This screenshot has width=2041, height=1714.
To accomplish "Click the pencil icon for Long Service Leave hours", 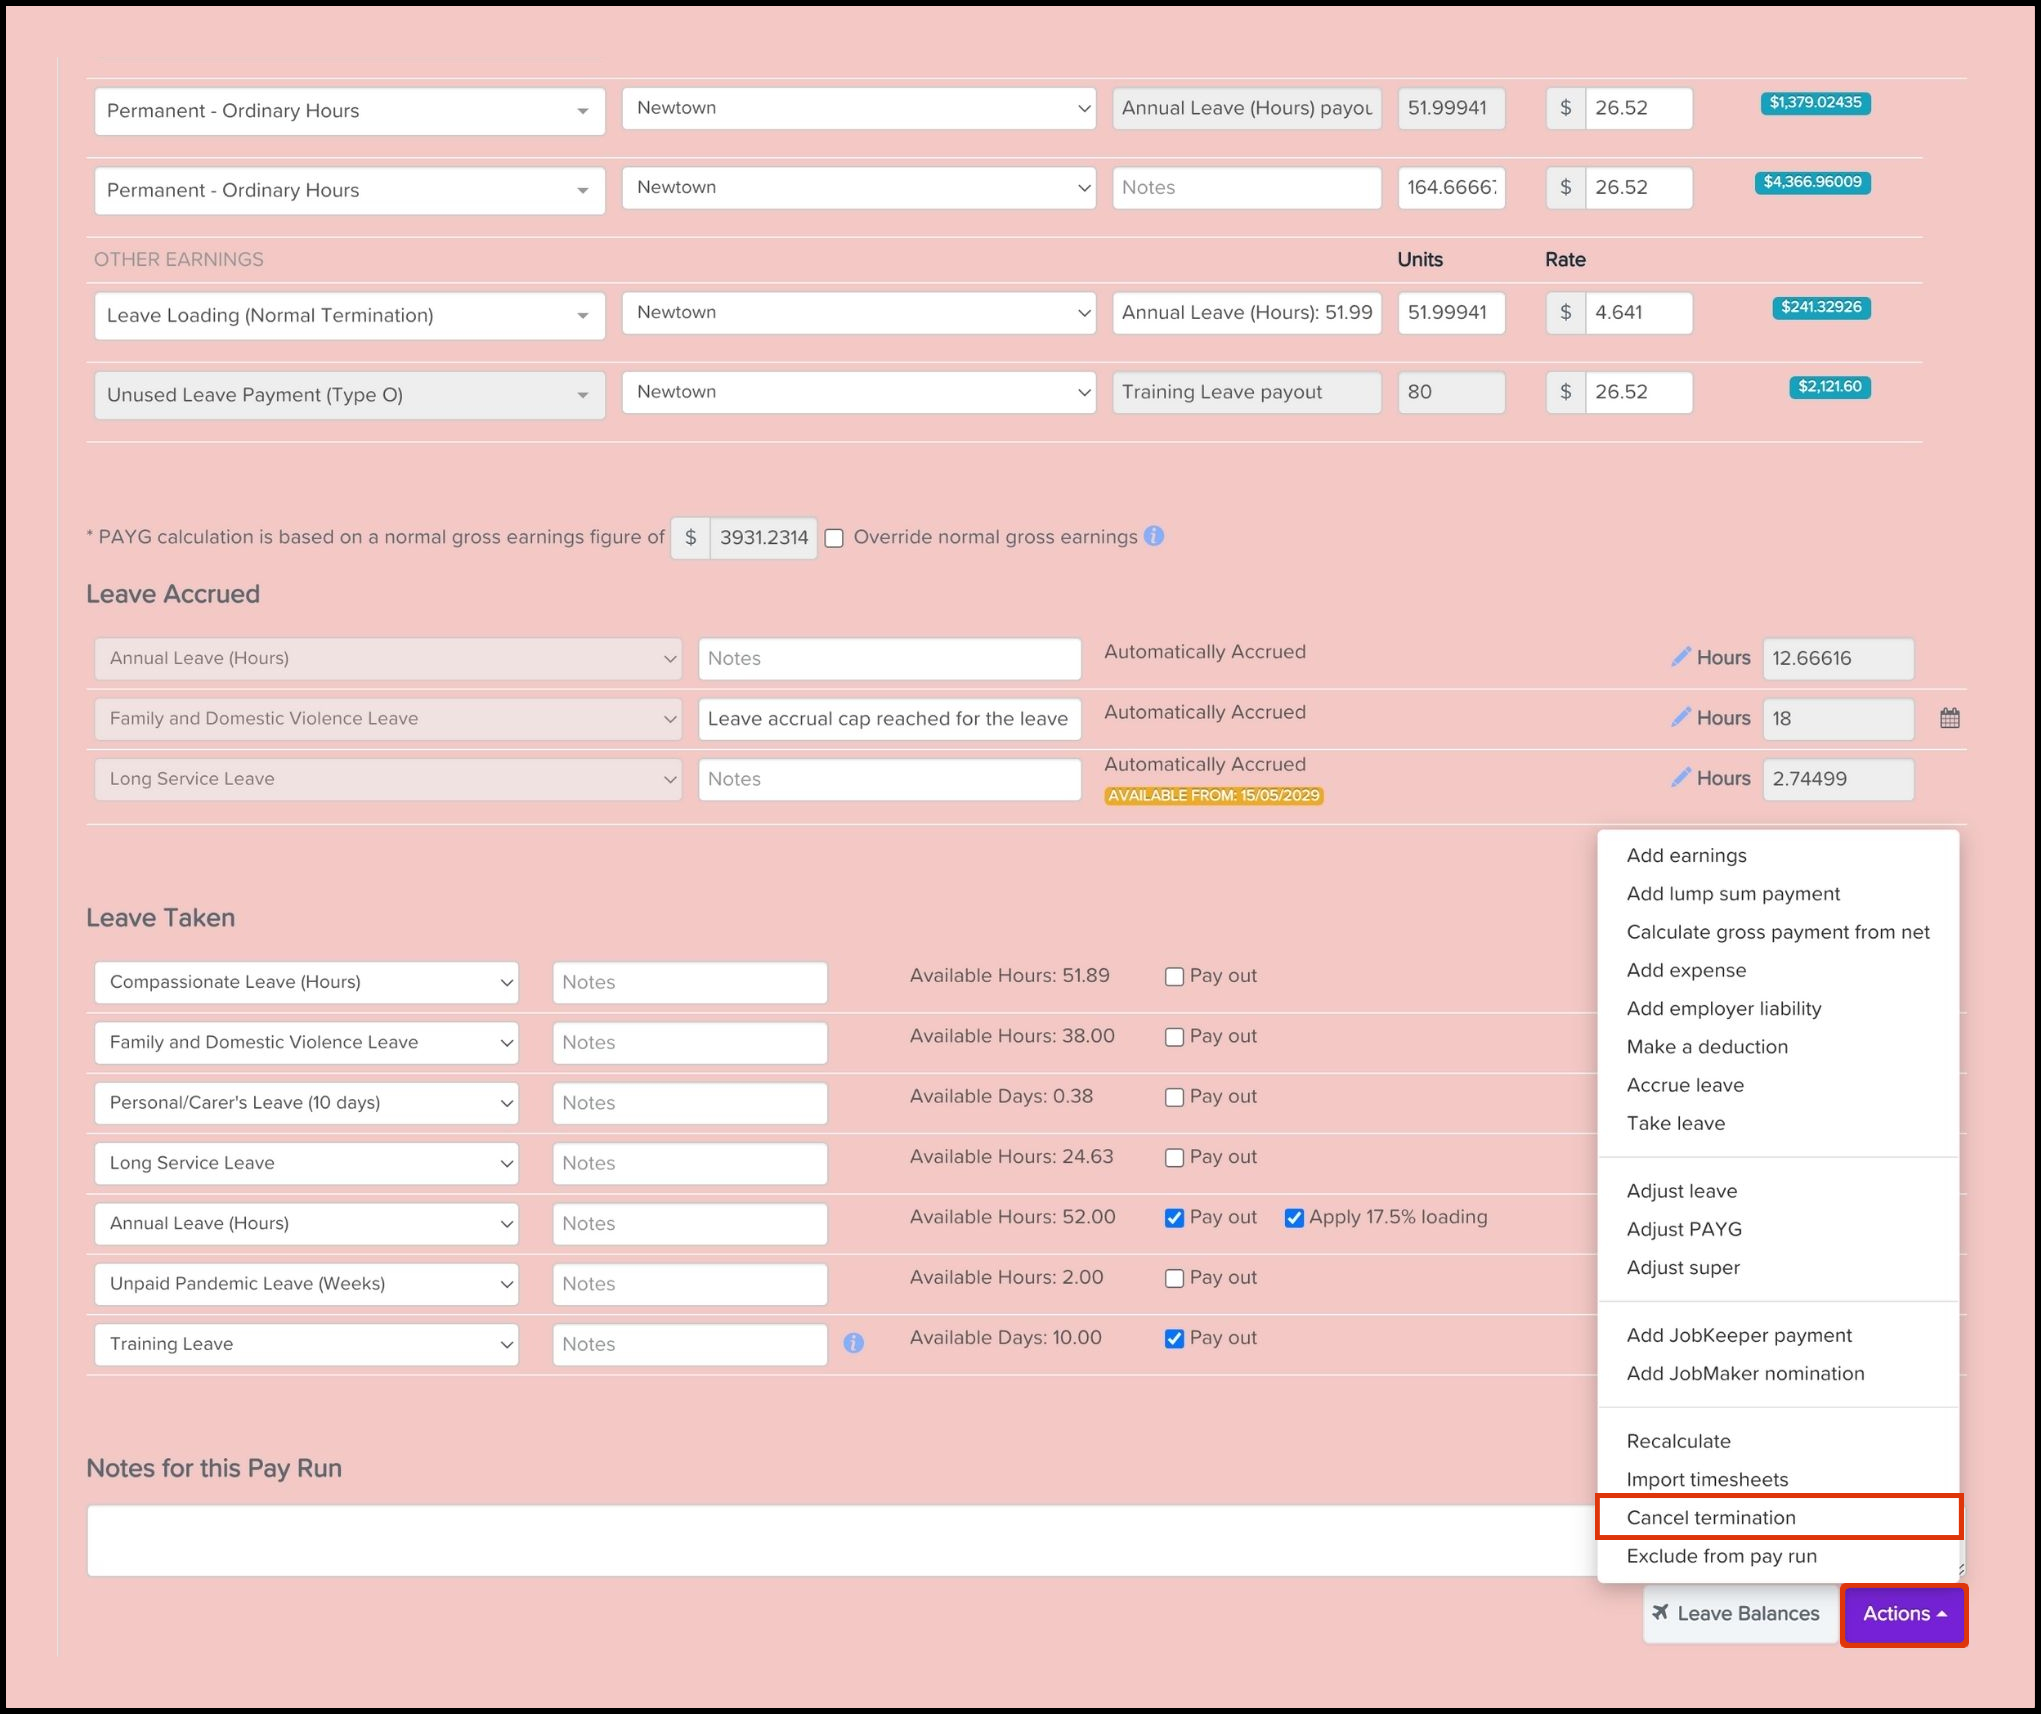I will tap(1681, 777).
